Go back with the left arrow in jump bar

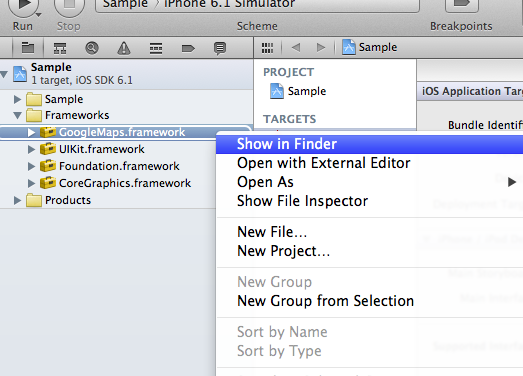coord(296,48)
